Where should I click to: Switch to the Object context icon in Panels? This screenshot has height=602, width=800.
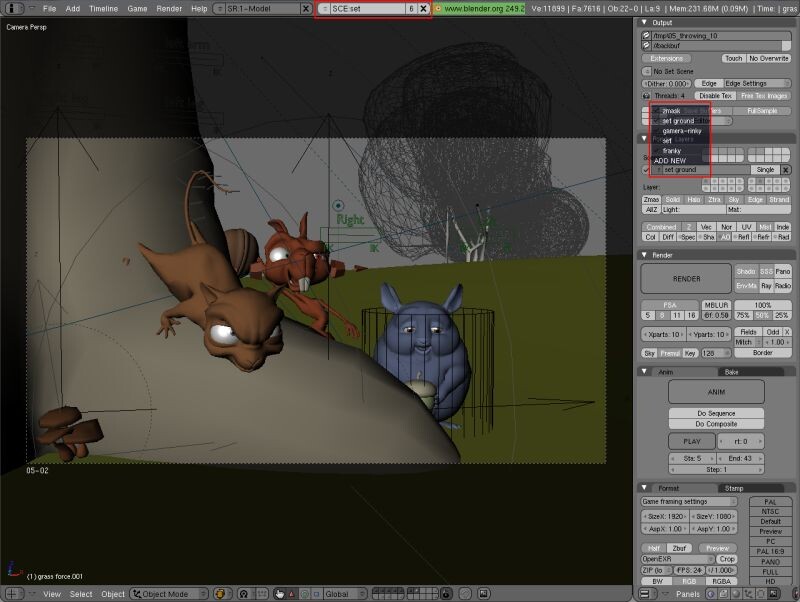[x=748, y=594]
